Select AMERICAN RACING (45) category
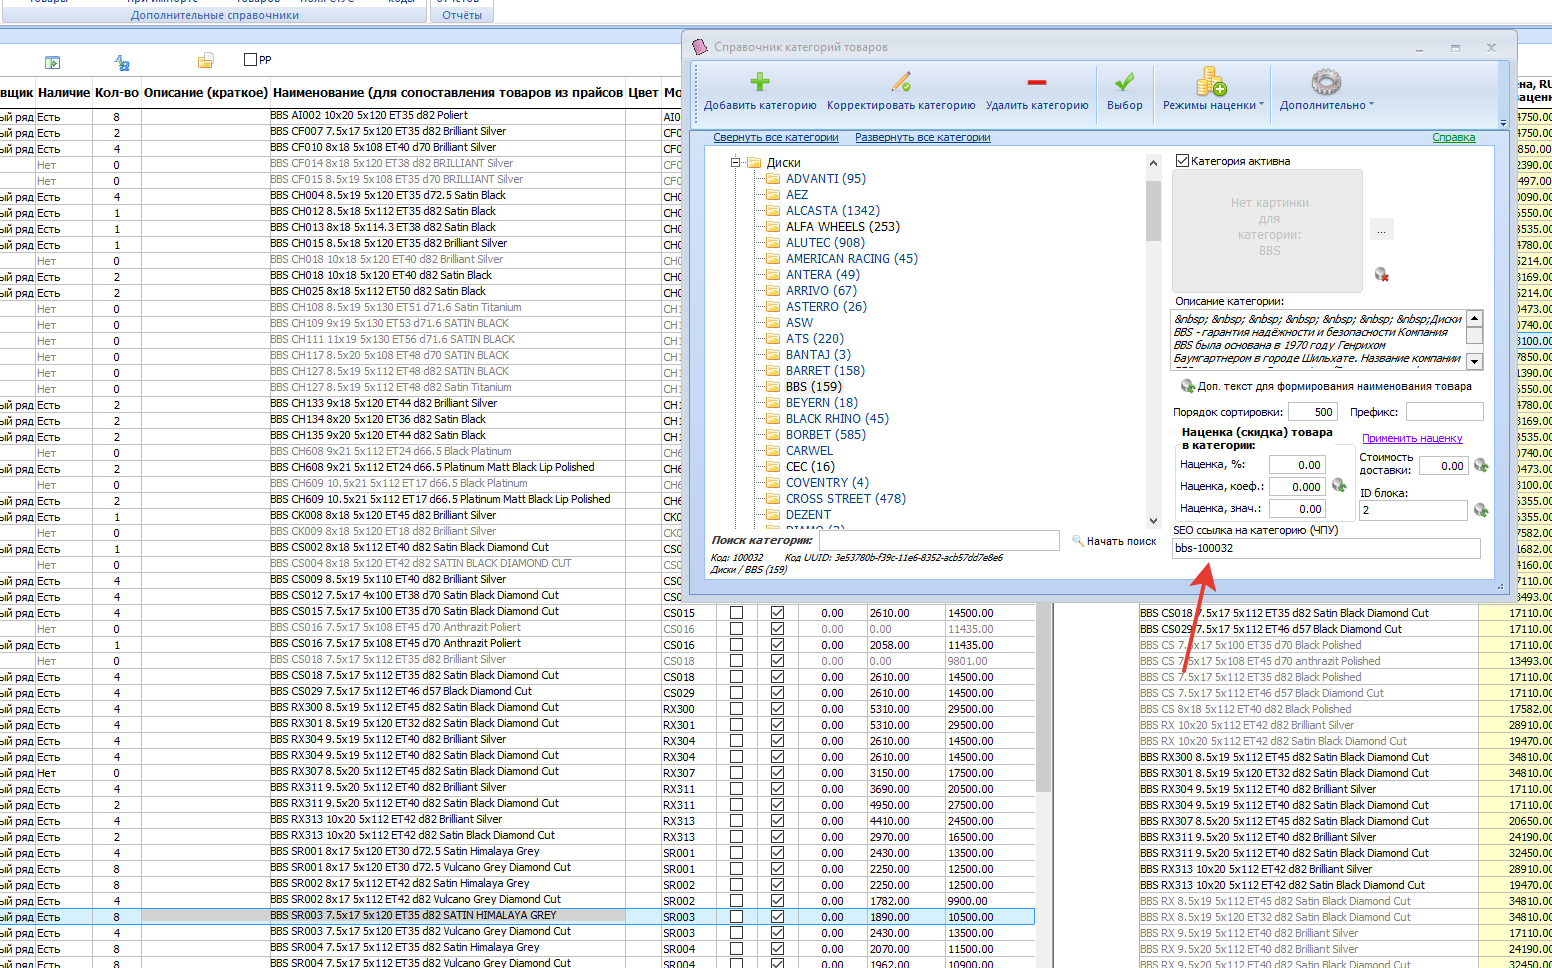Image resolution: width=1552 pixels, height=968 pixels. click(852, 259)
